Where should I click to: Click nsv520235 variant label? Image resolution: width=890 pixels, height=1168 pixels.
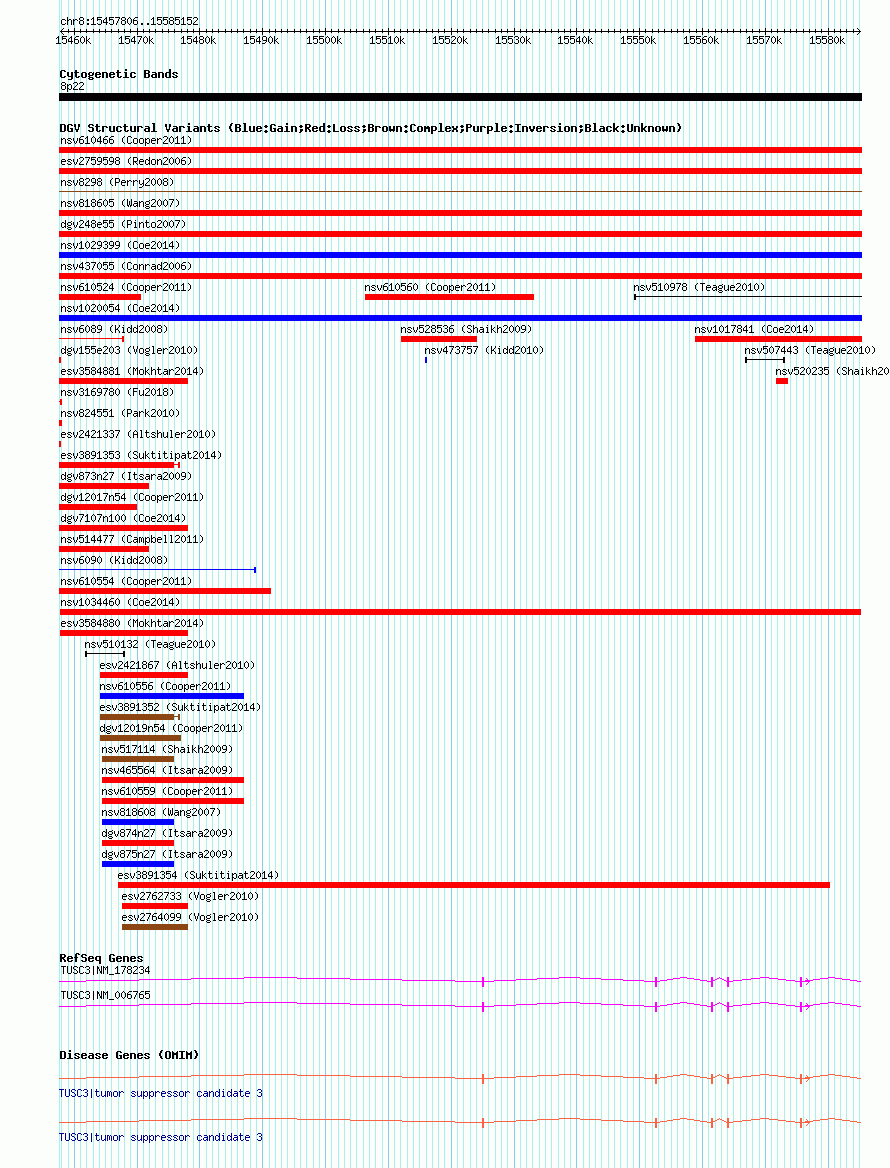point(832,371)
